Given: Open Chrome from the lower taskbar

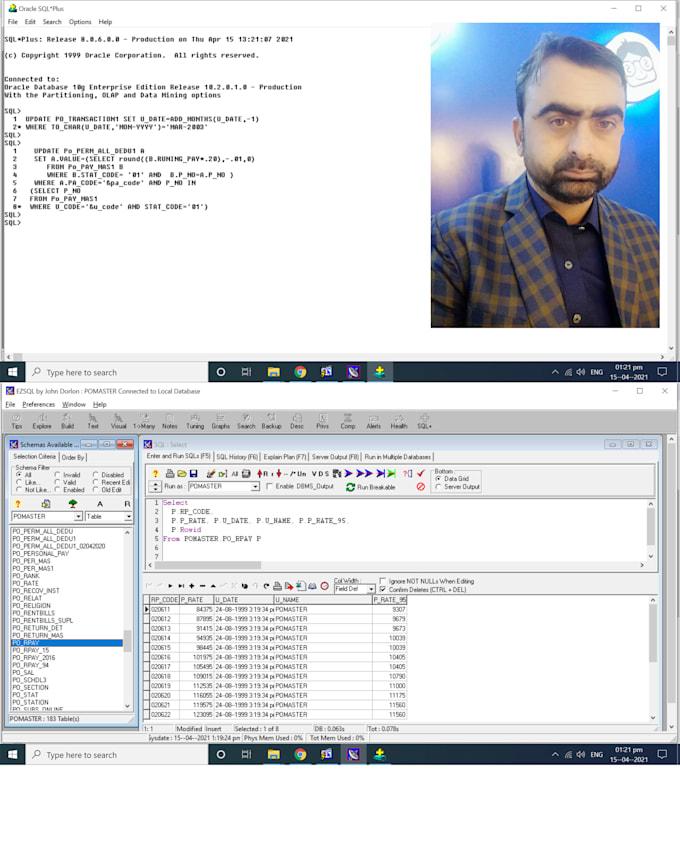Looking at the screenshot, I should click(x=300, y=755).
